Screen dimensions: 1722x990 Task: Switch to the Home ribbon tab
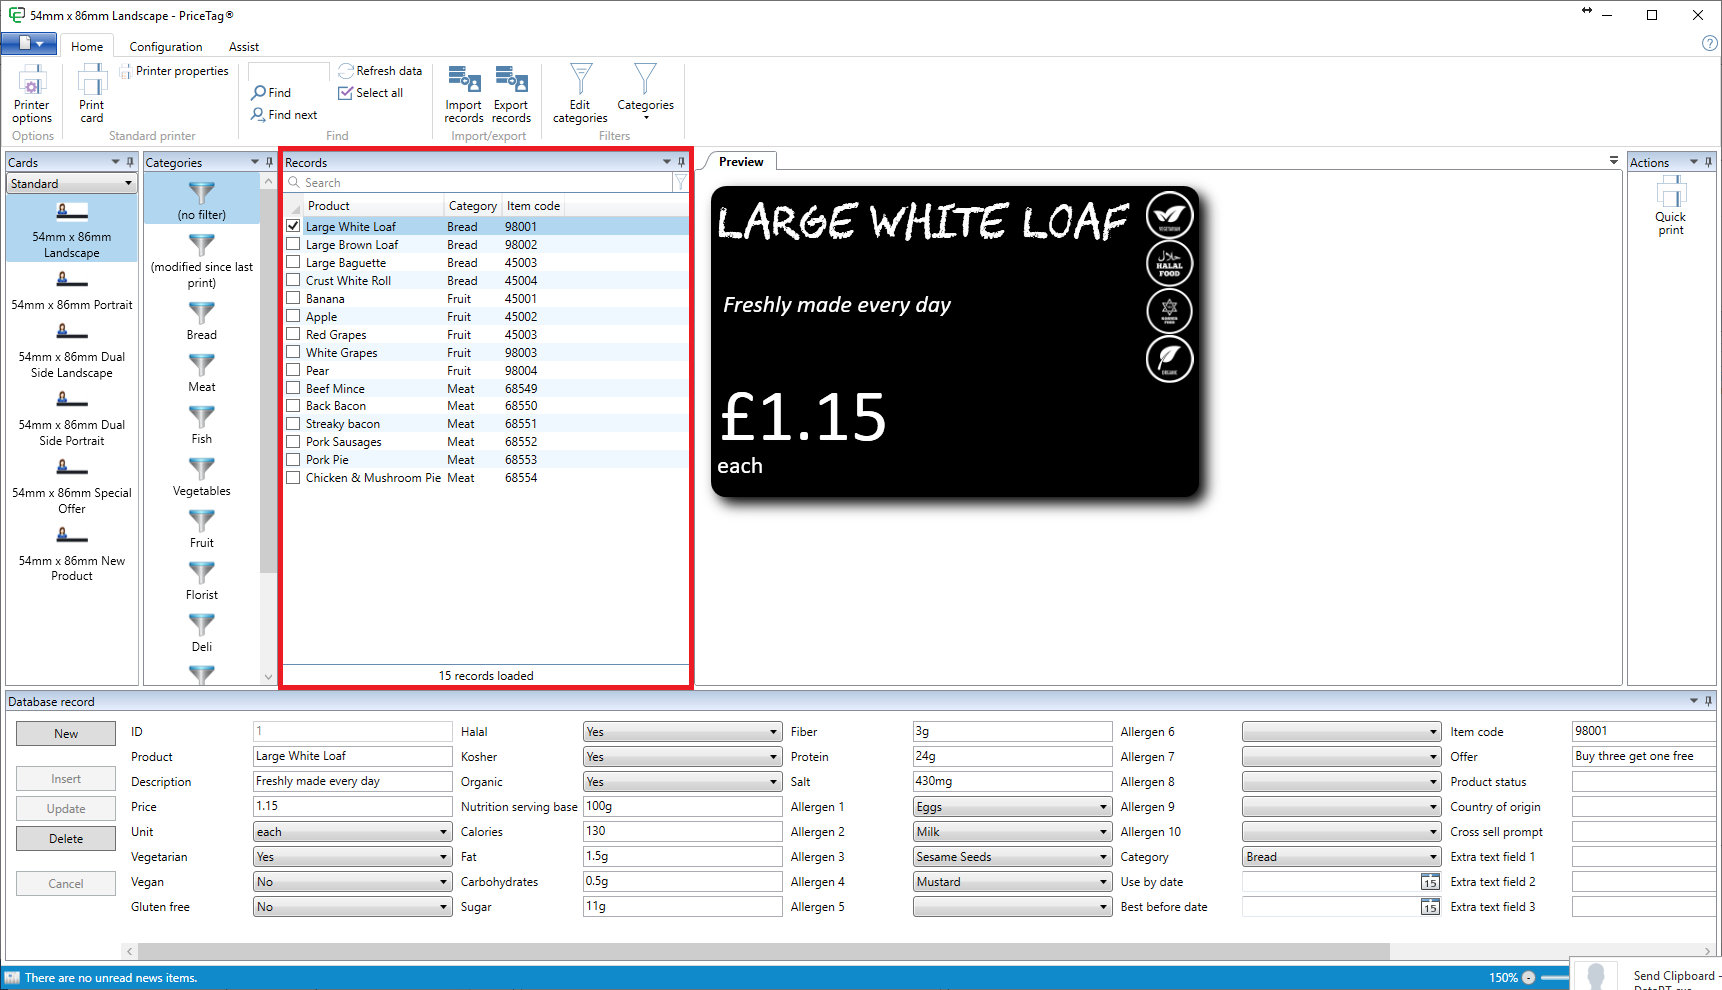click(87, 46)
